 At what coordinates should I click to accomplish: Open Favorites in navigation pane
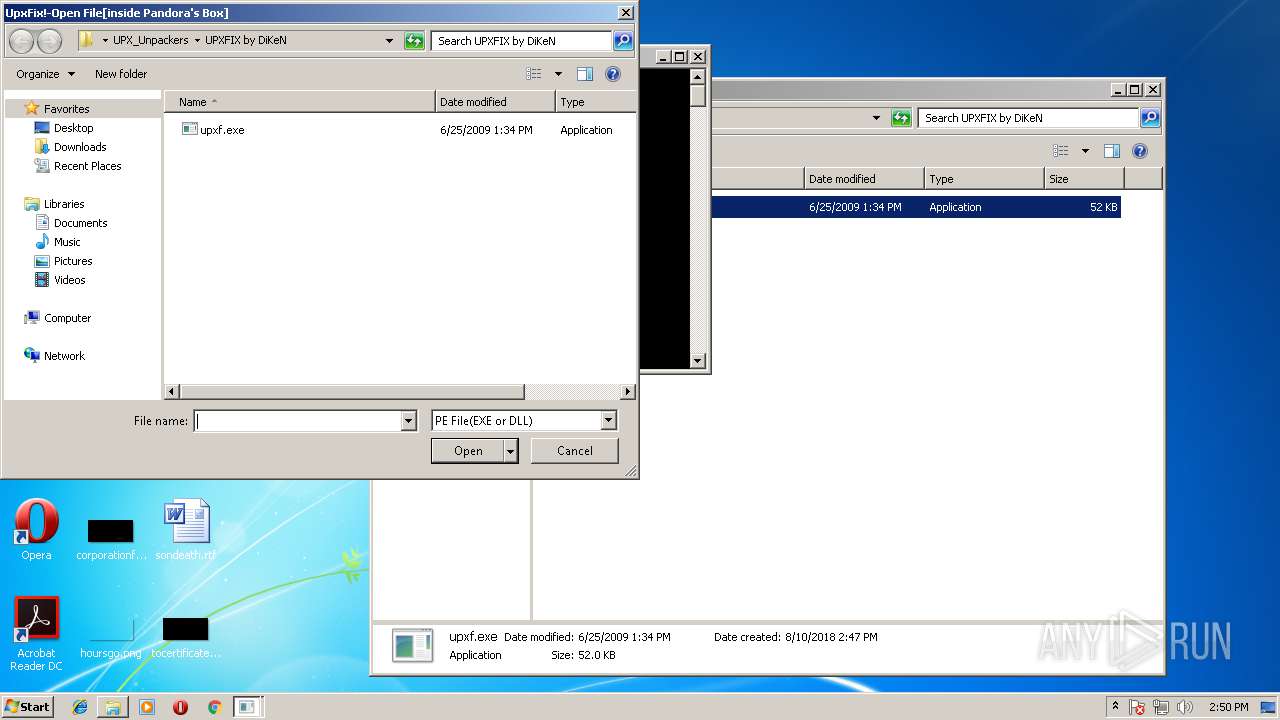66,109
